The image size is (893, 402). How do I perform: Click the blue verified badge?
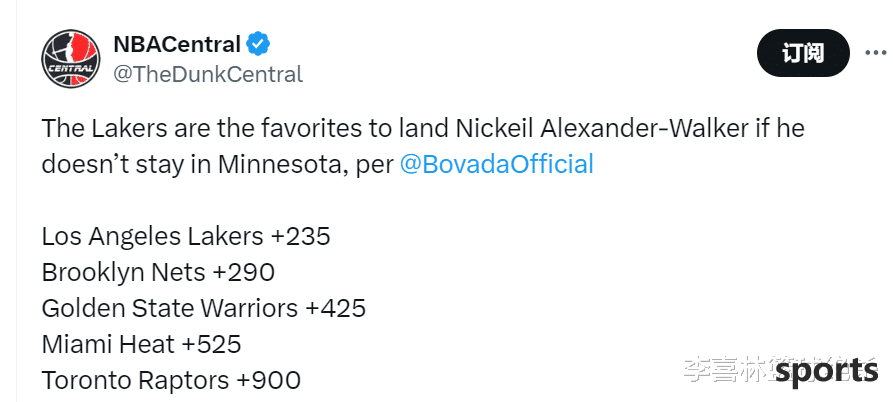(x=258, y=44)
